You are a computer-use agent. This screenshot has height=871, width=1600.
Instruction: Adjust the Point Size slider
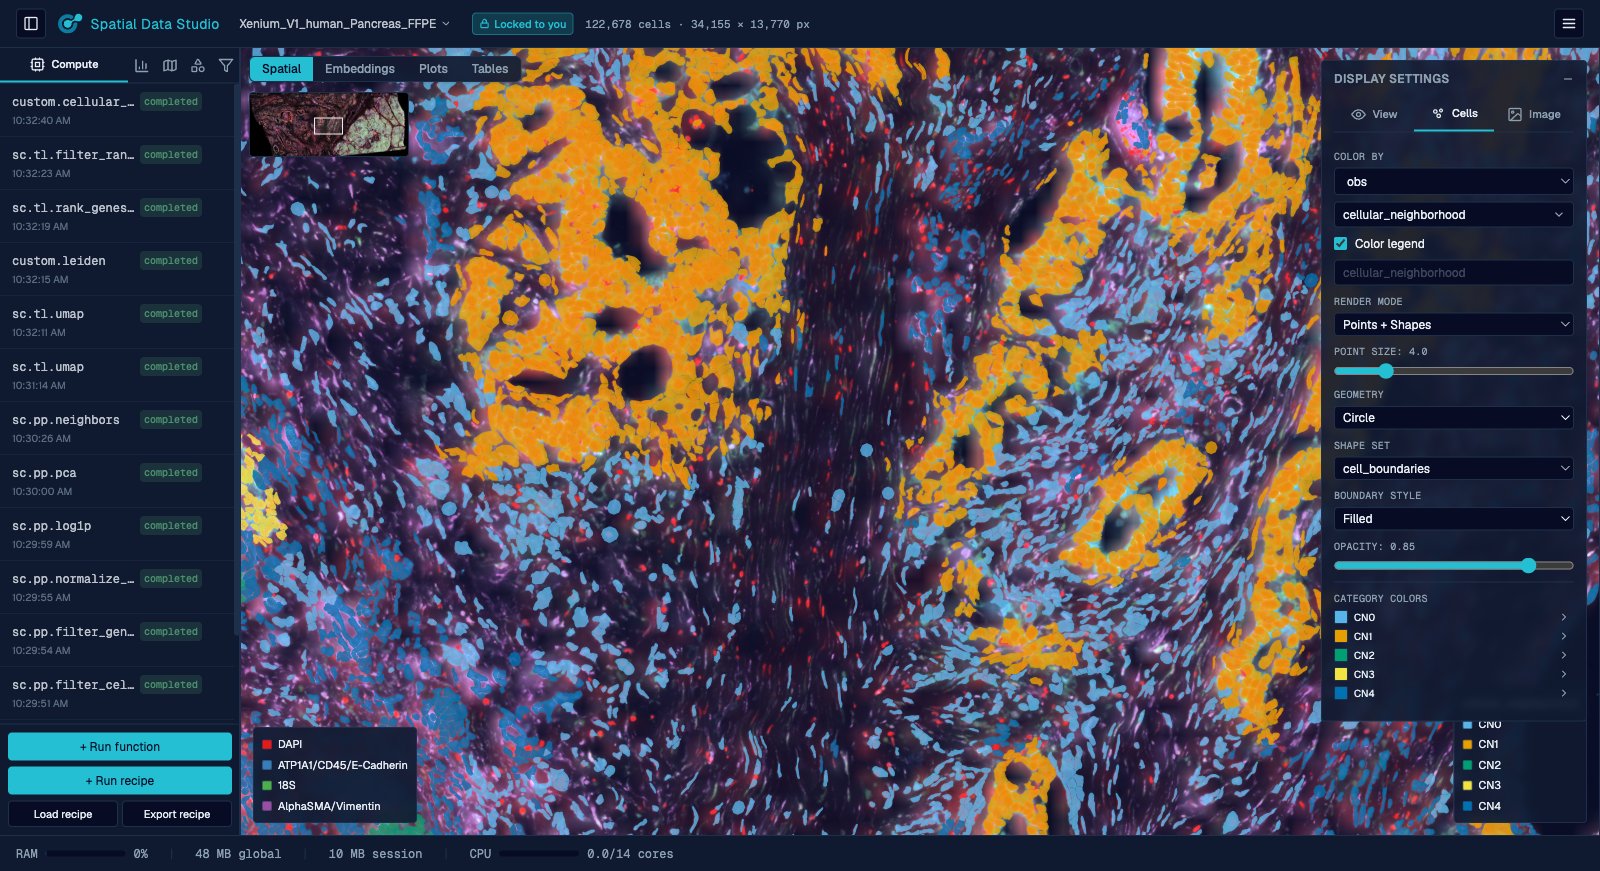click(1453, 371)
